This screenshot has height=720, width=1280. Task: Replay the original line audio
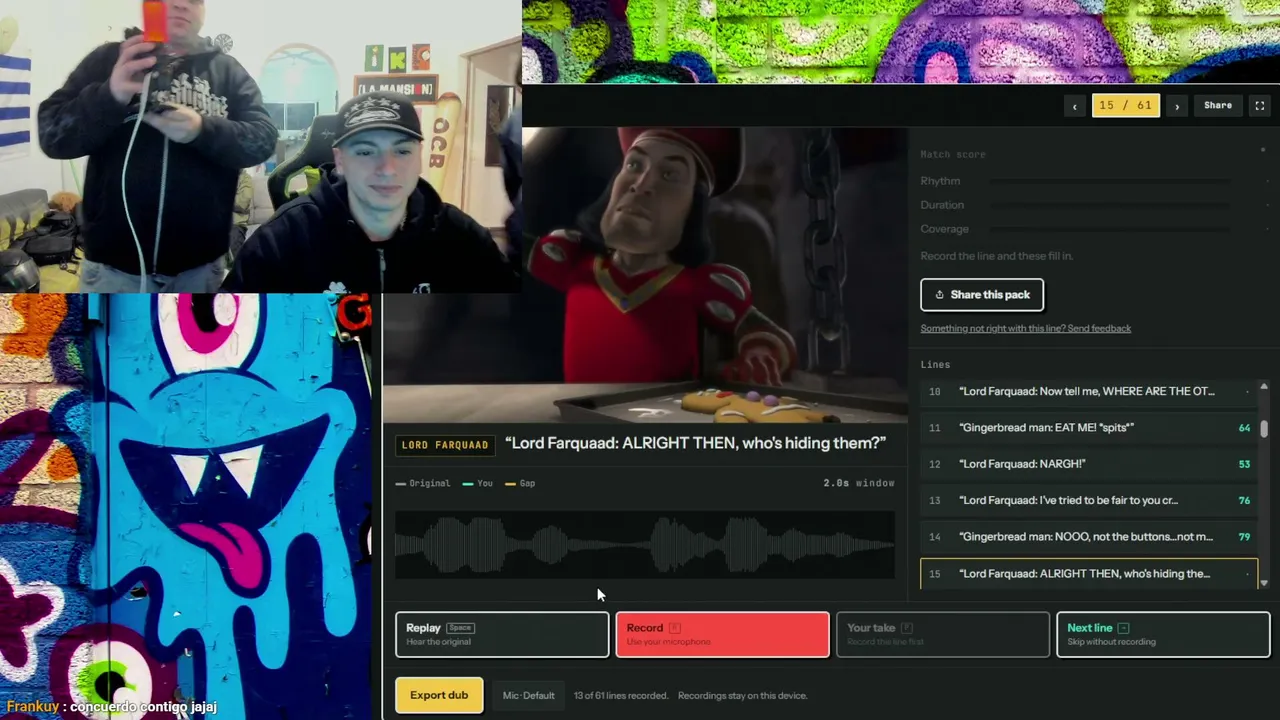click(x=502, y=634)
